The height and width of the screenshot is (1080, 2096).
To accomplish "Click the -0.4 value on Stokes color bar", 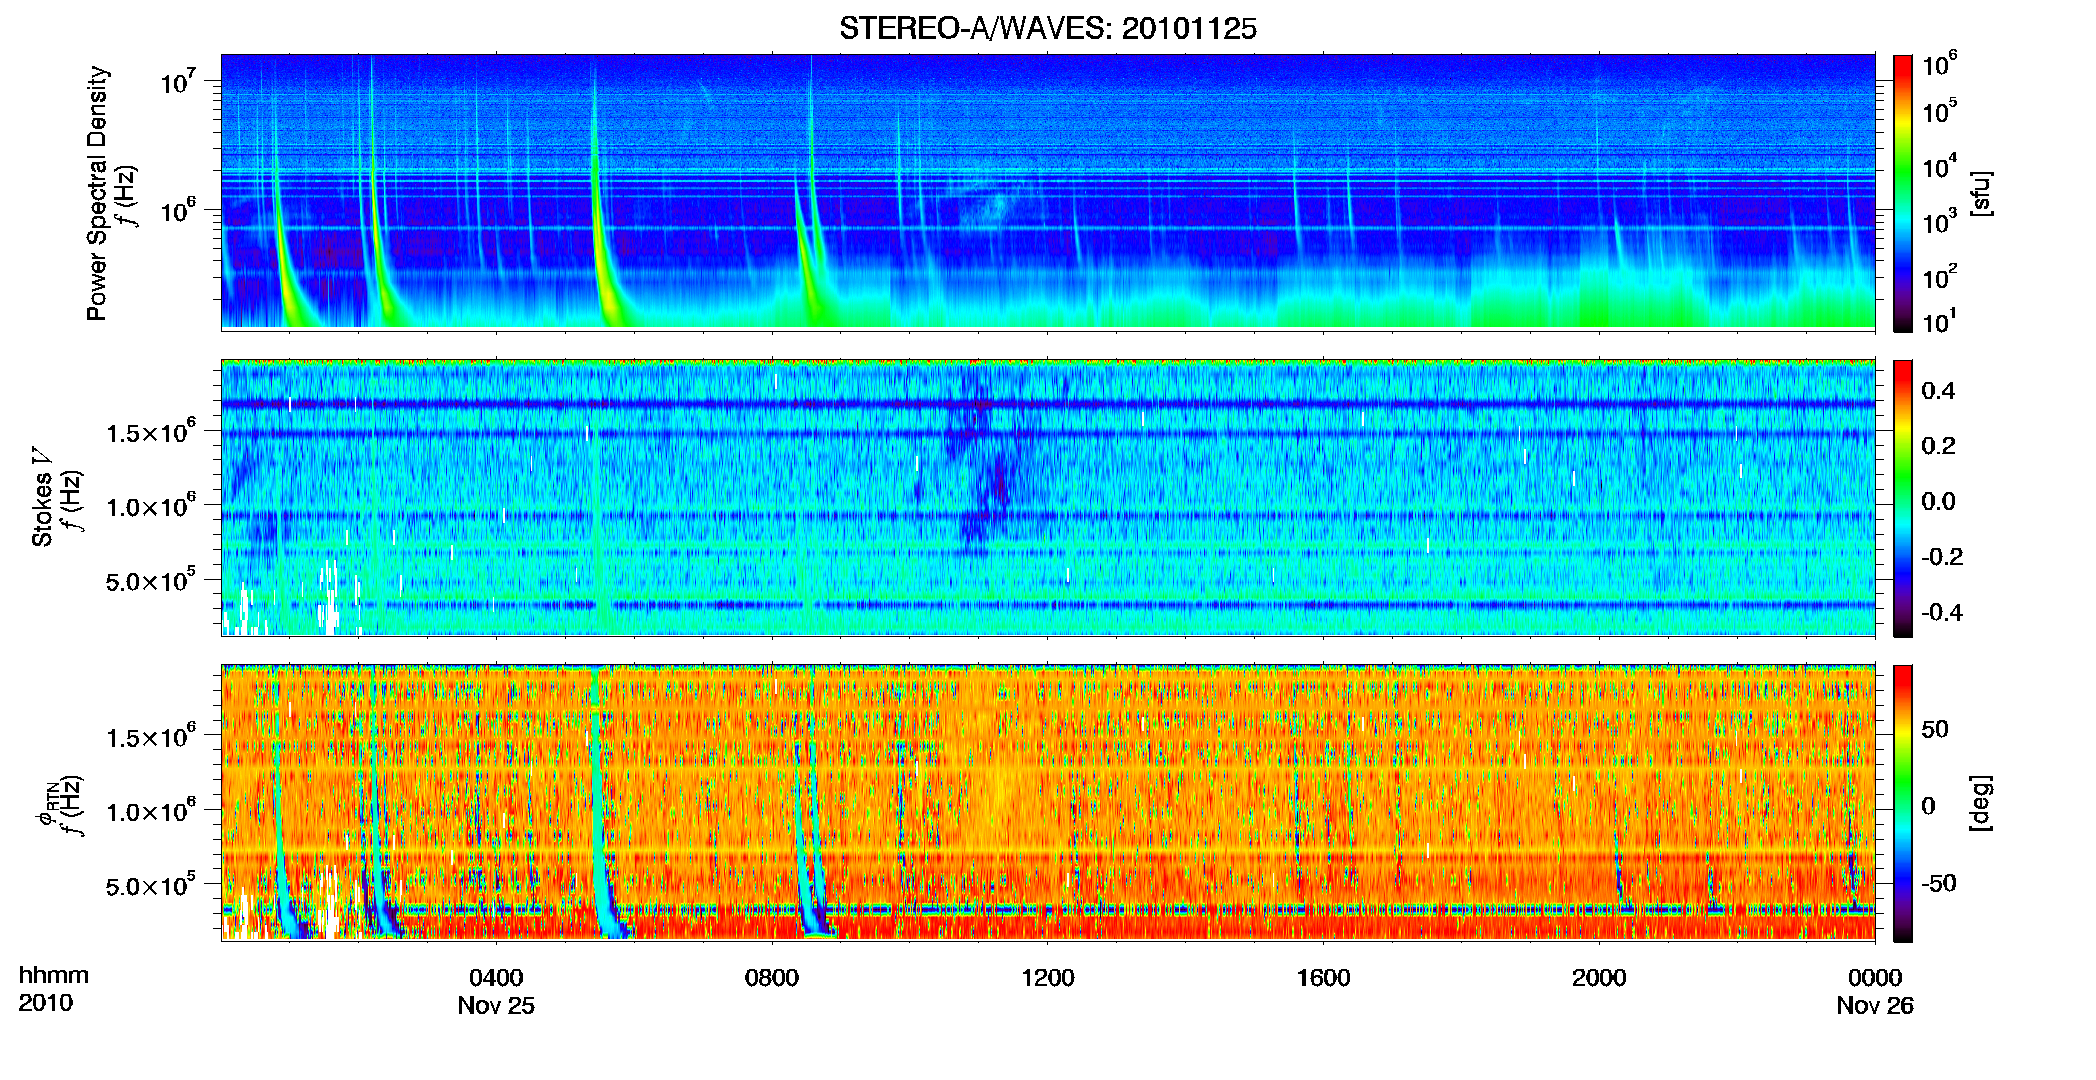I will (x=1942, y=612).
